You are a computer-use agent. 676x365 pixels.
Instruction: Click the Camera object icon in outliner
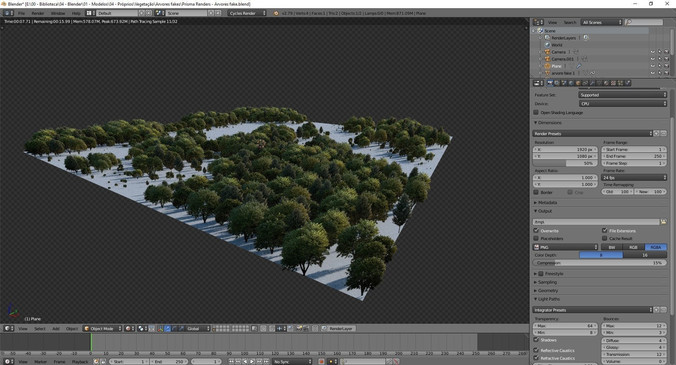(x=548, y=52)
